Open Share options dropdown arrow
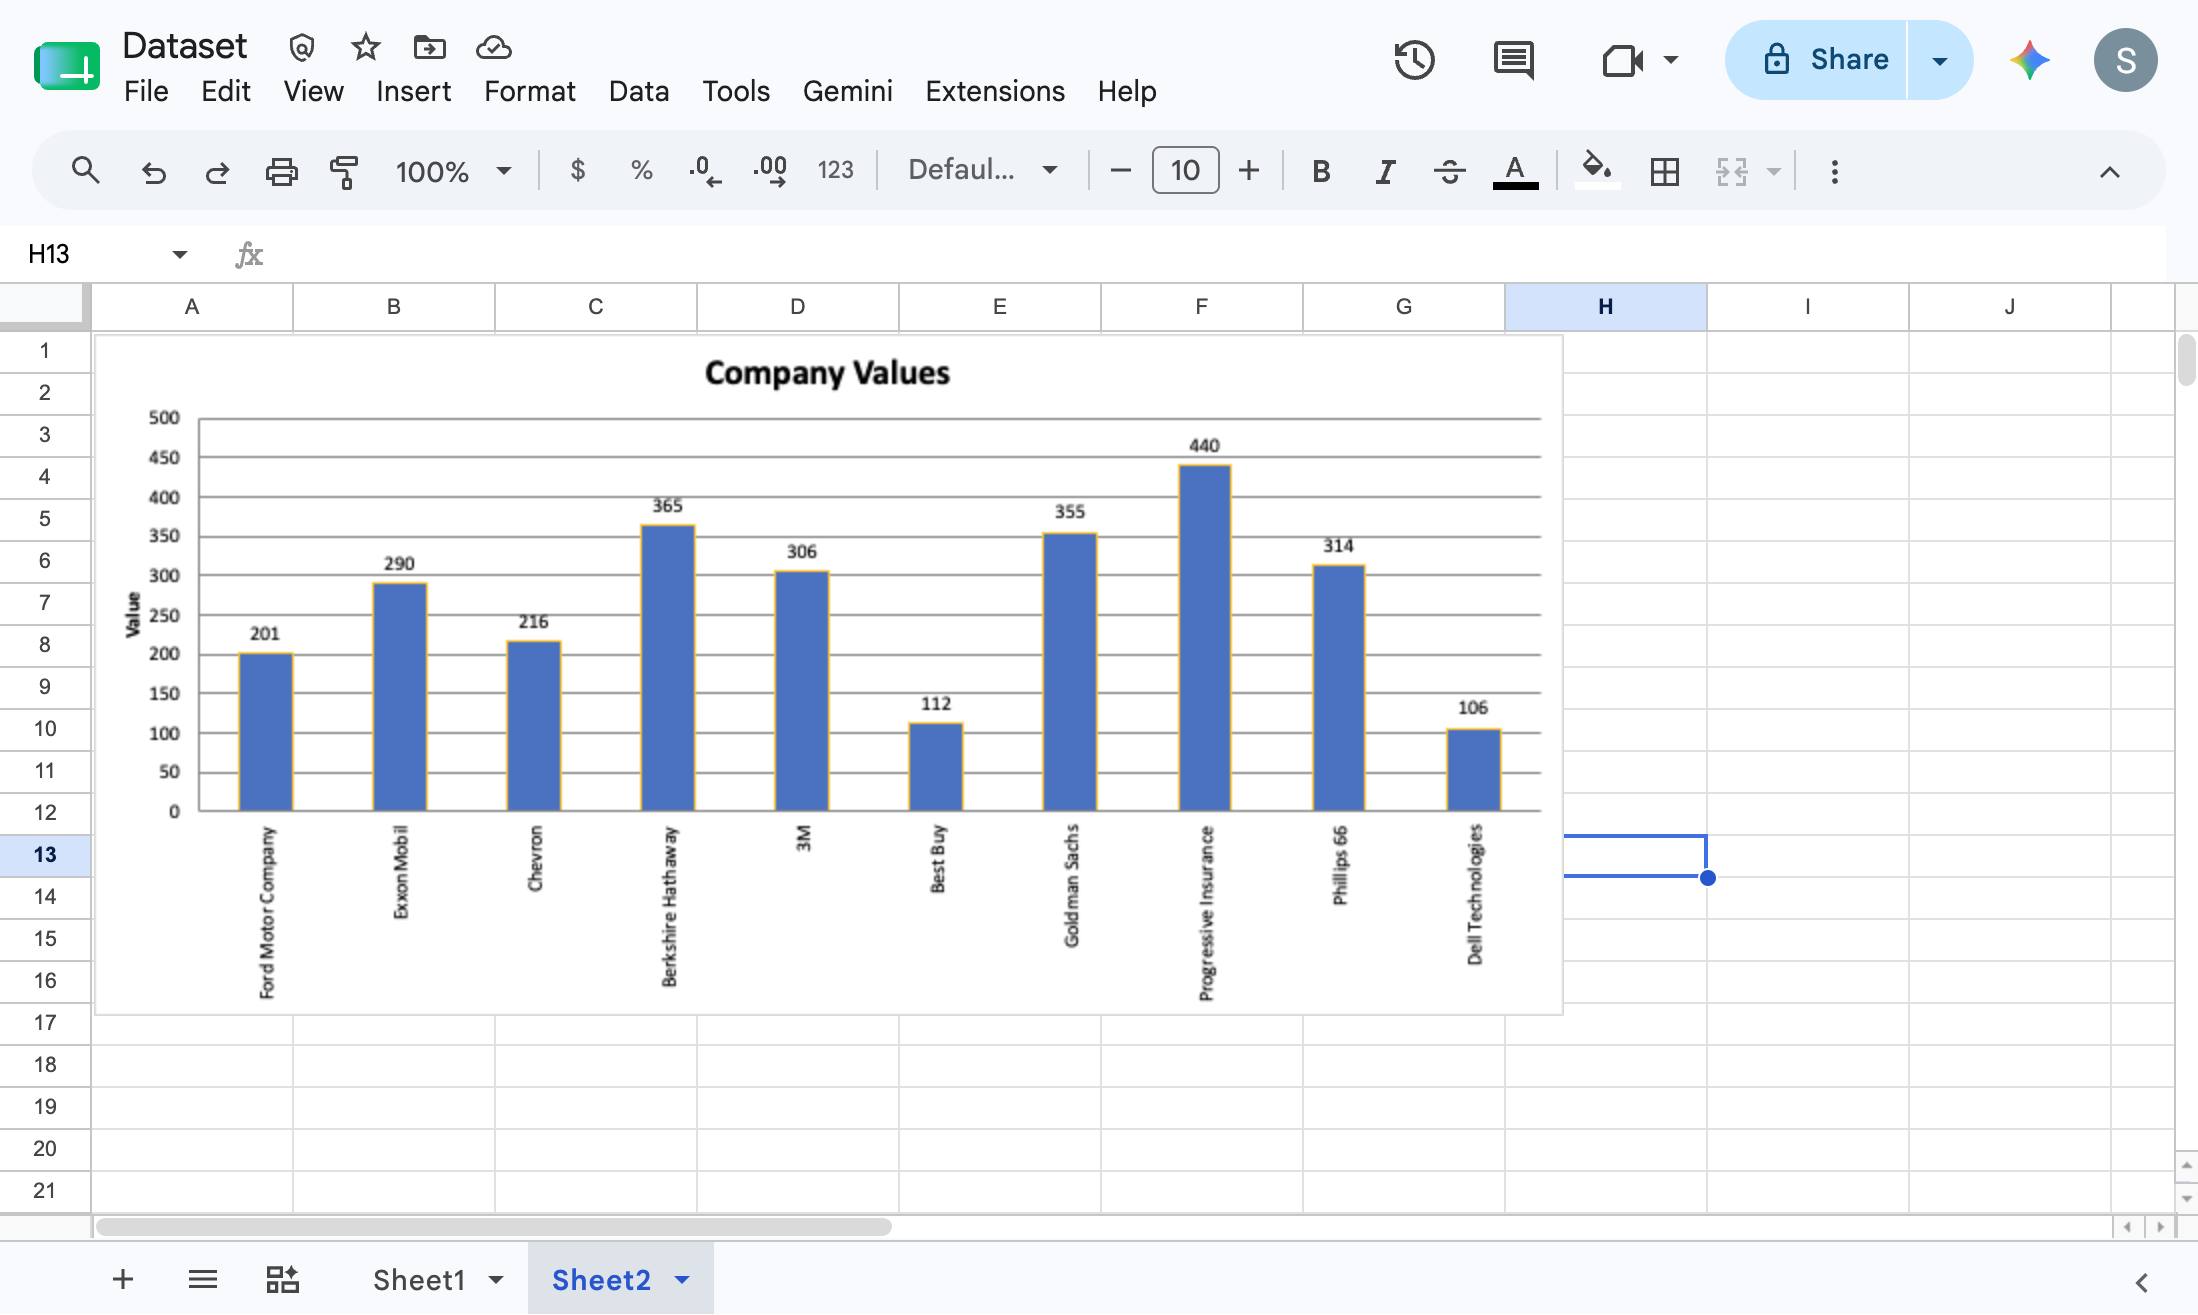The image size is (2198, 1315). [1940, 61]
